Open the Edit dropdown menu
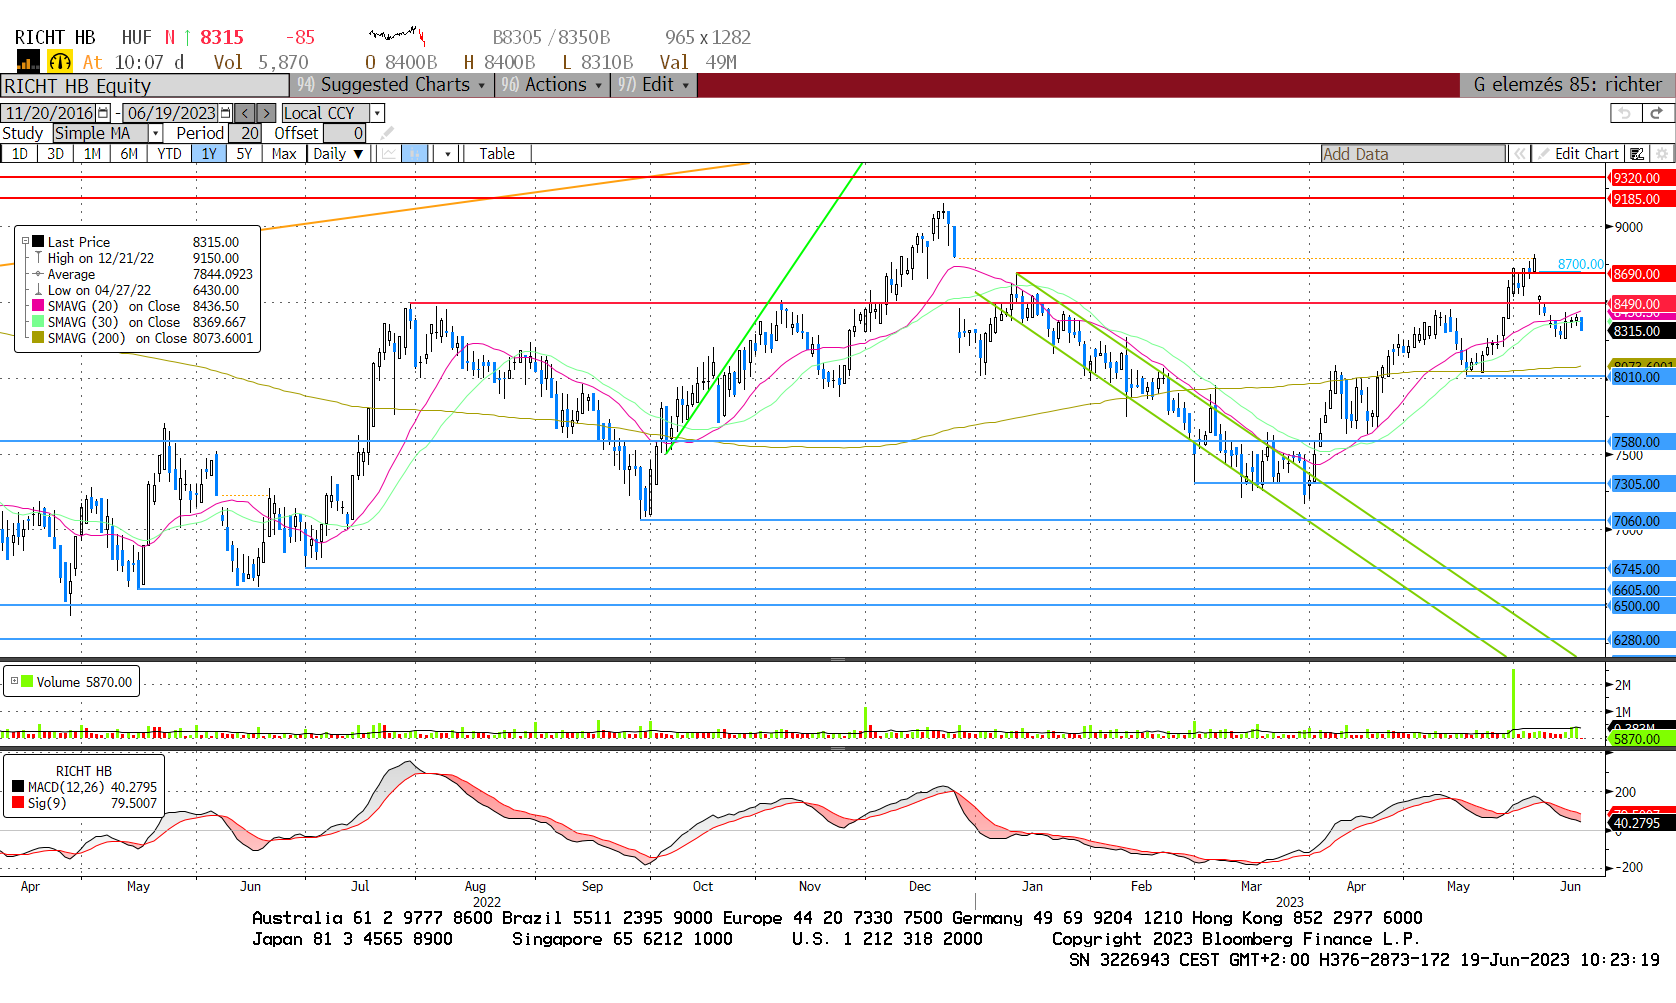Viewport: 1676px width, 1003px height. click(653, 85)
